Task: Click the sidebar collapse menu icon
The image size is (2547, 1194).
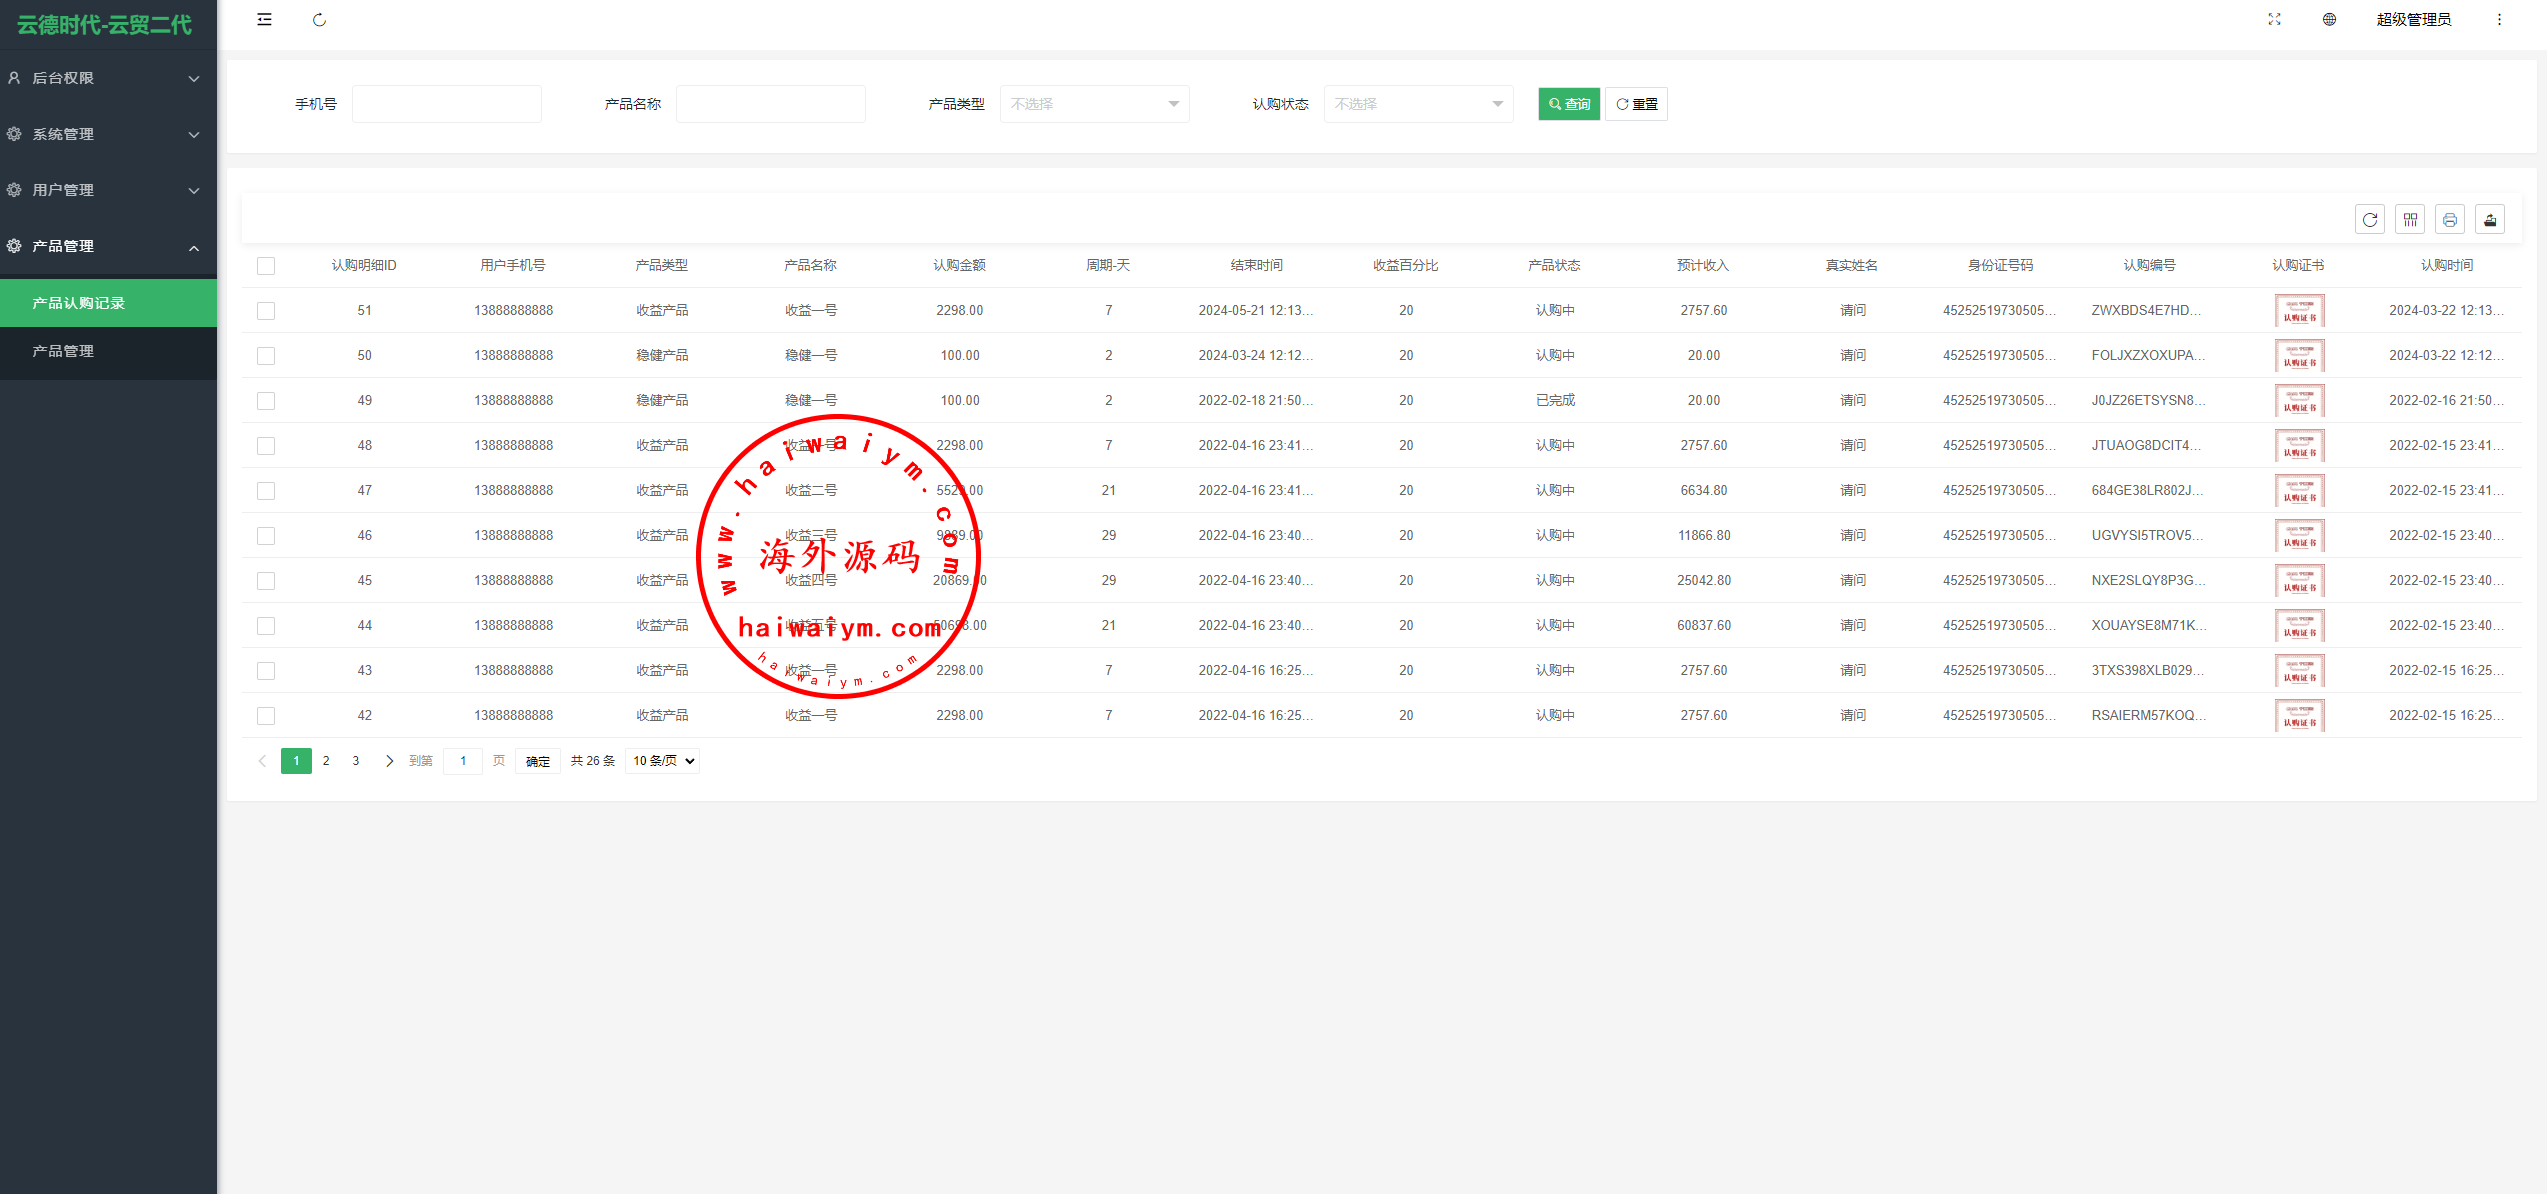Action: click(x=264, y=20)
